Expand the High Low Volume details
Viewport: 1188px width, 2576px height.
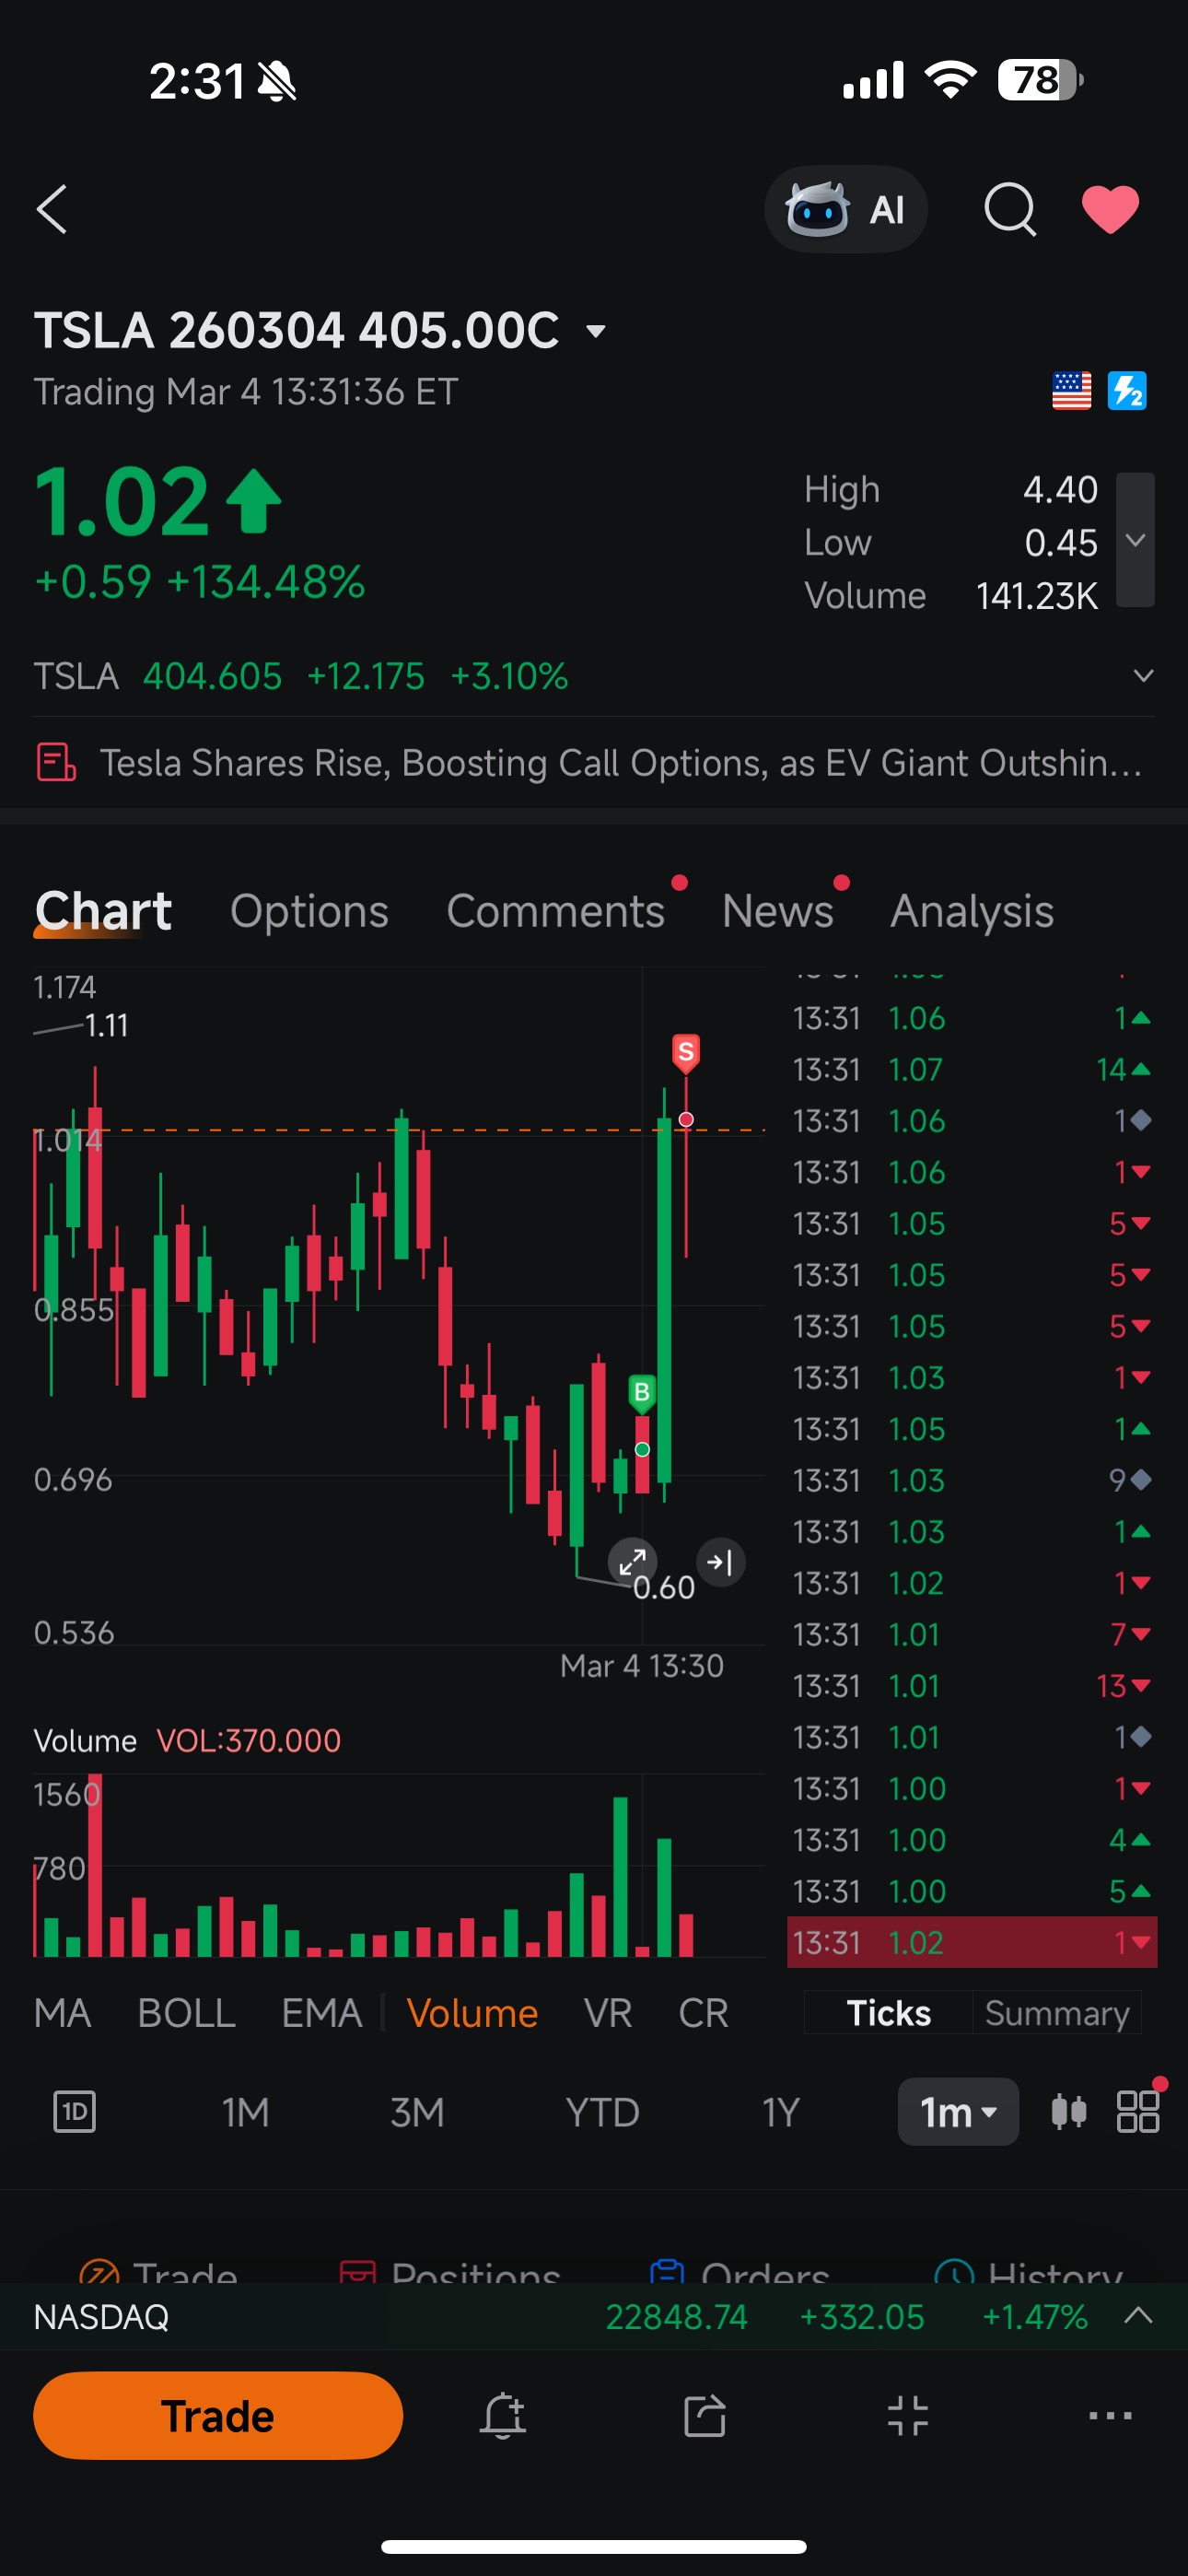click(1135, 540)
